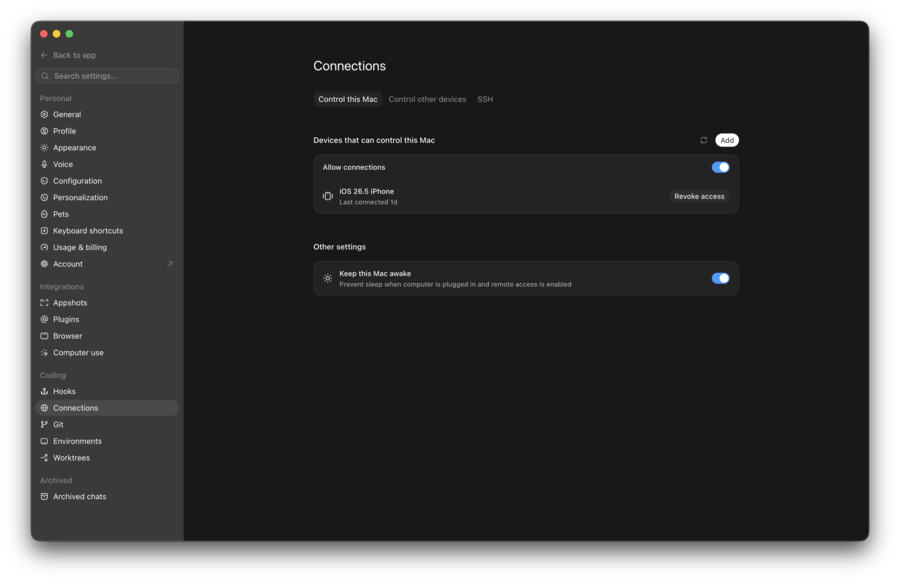900x582 pixels.
Task: Click the Browser window icon
Action: click(44, 336)
